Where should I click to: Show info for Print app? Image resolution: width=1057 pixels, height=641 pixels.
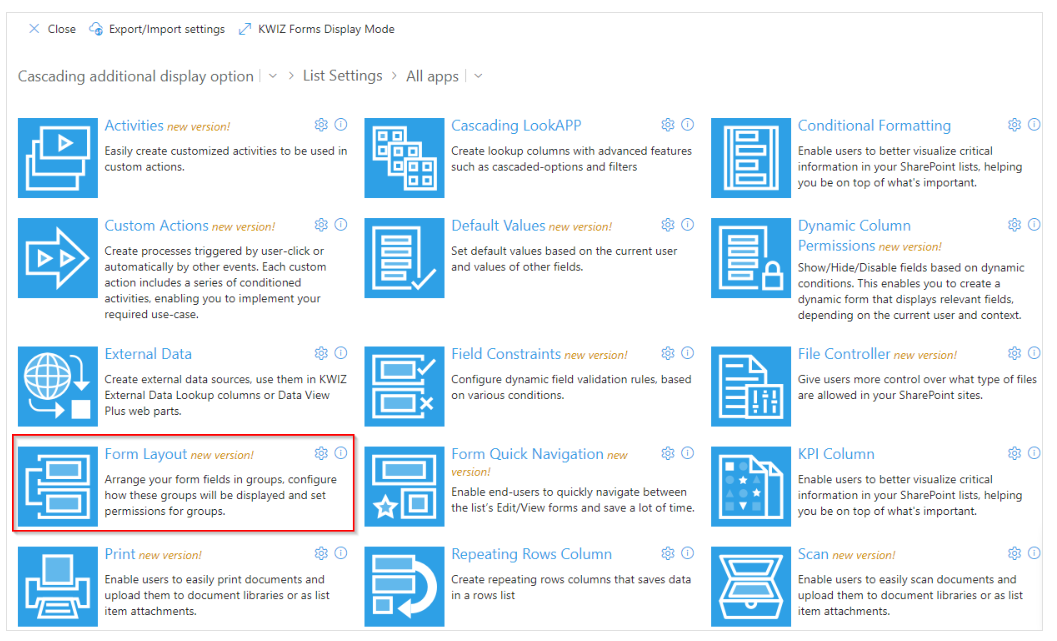click(x=341, y=553)
